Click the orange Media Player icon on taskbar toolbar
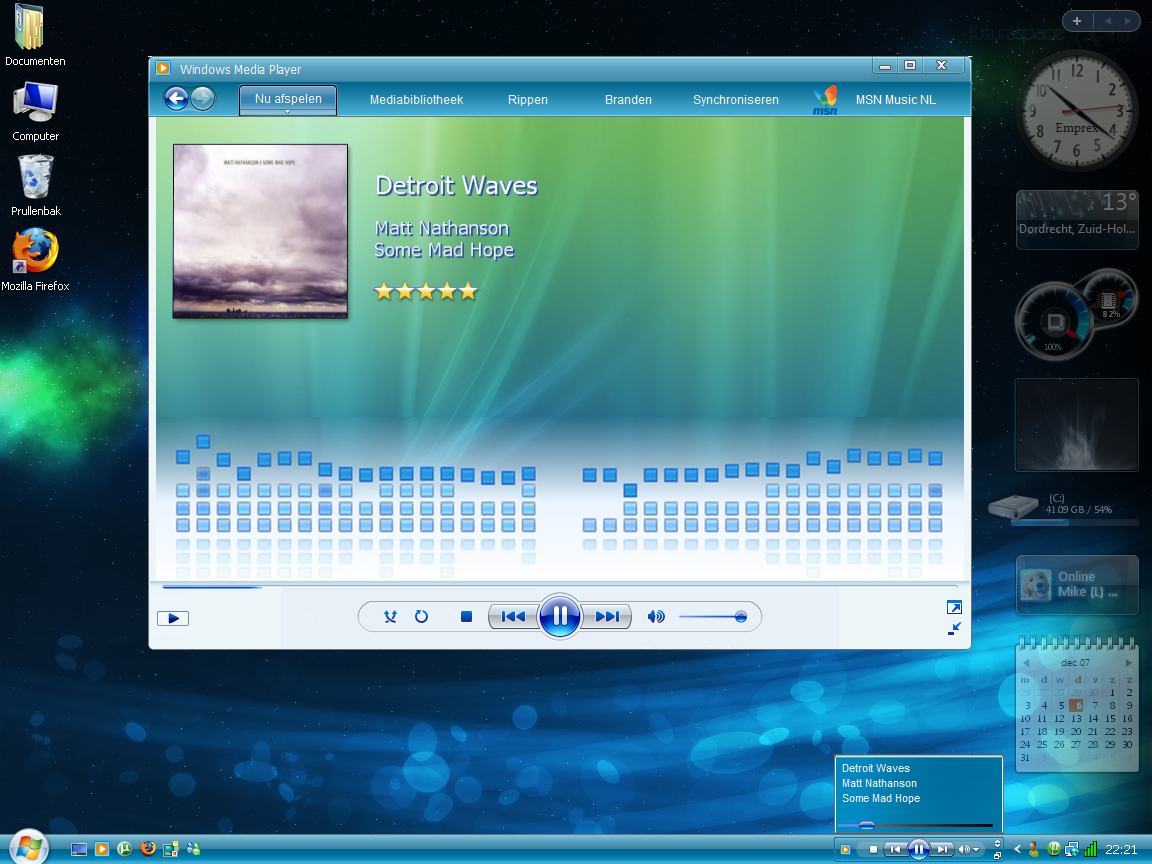The image size is (1152, 864). 845,848
